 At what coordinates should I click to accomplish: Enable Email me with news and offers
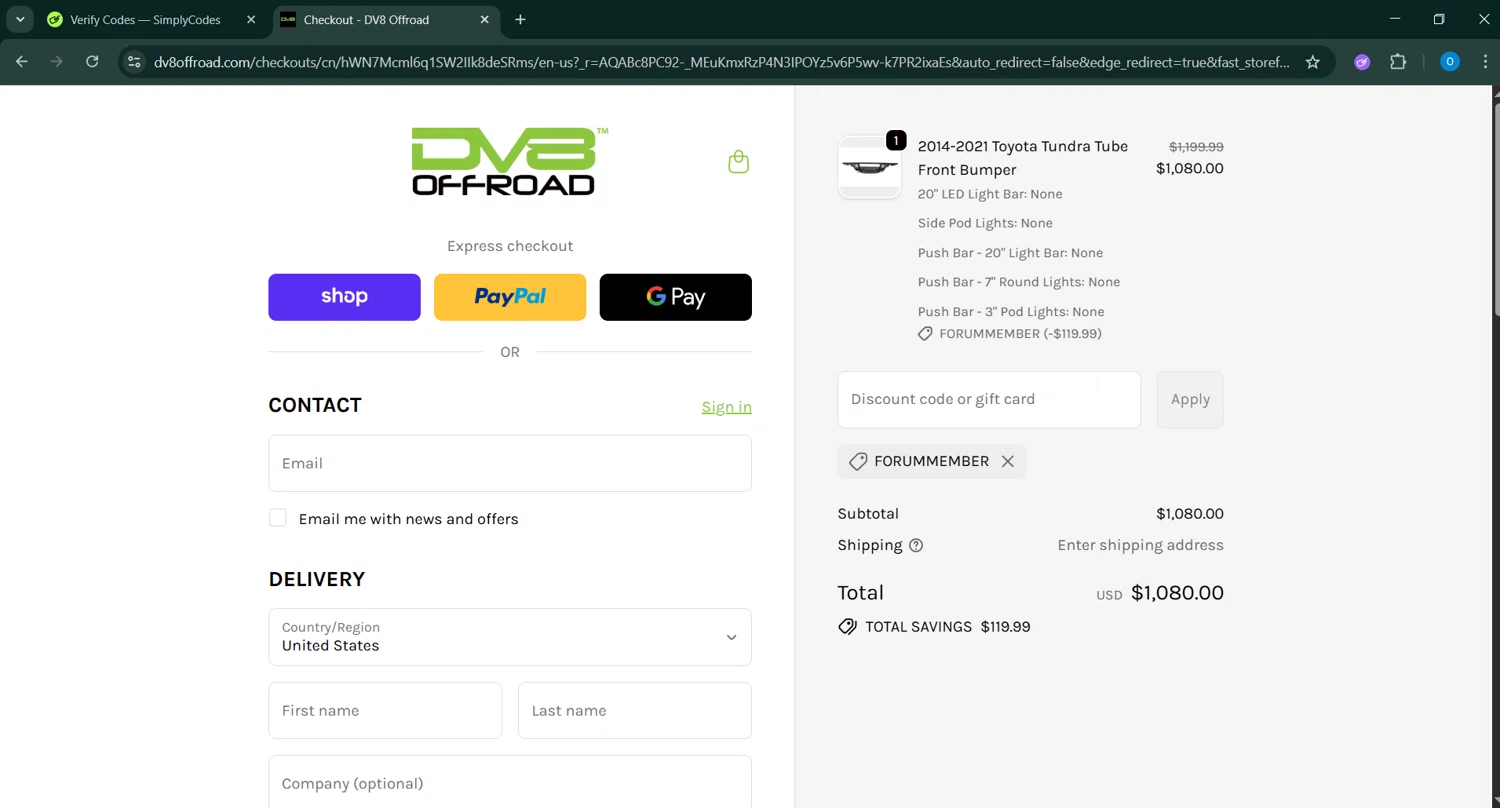coord(278,518)
